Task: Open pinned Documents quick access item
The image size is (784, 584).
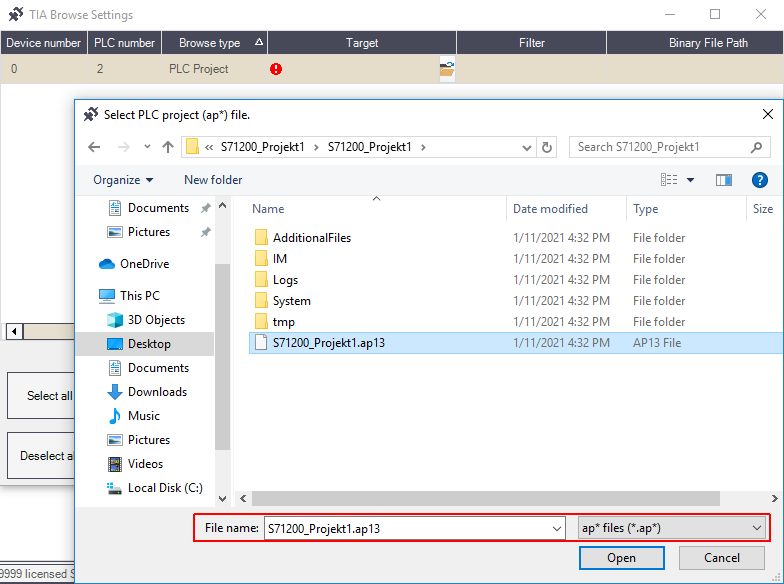Action: tap(148, 208)
